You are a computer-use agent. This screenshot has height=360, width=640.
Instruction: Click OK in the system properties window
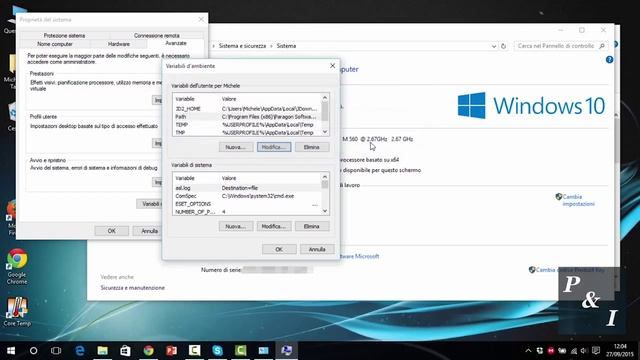111,231
